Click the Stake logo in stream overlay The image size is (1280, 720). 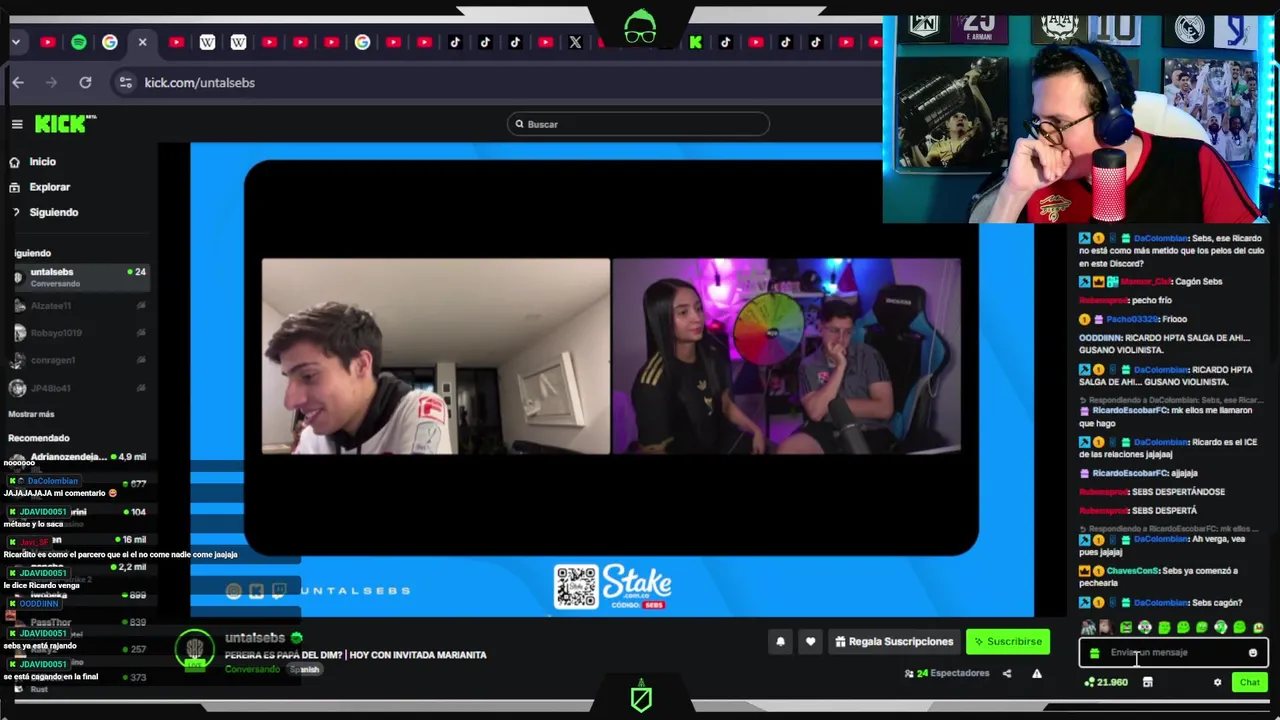click(637, 583)
